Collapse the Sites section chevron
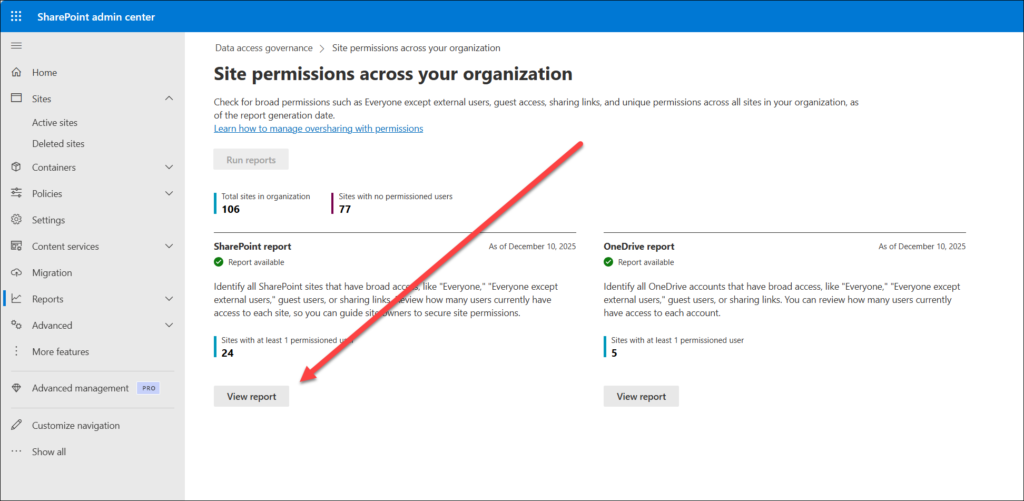 [169, 99]
